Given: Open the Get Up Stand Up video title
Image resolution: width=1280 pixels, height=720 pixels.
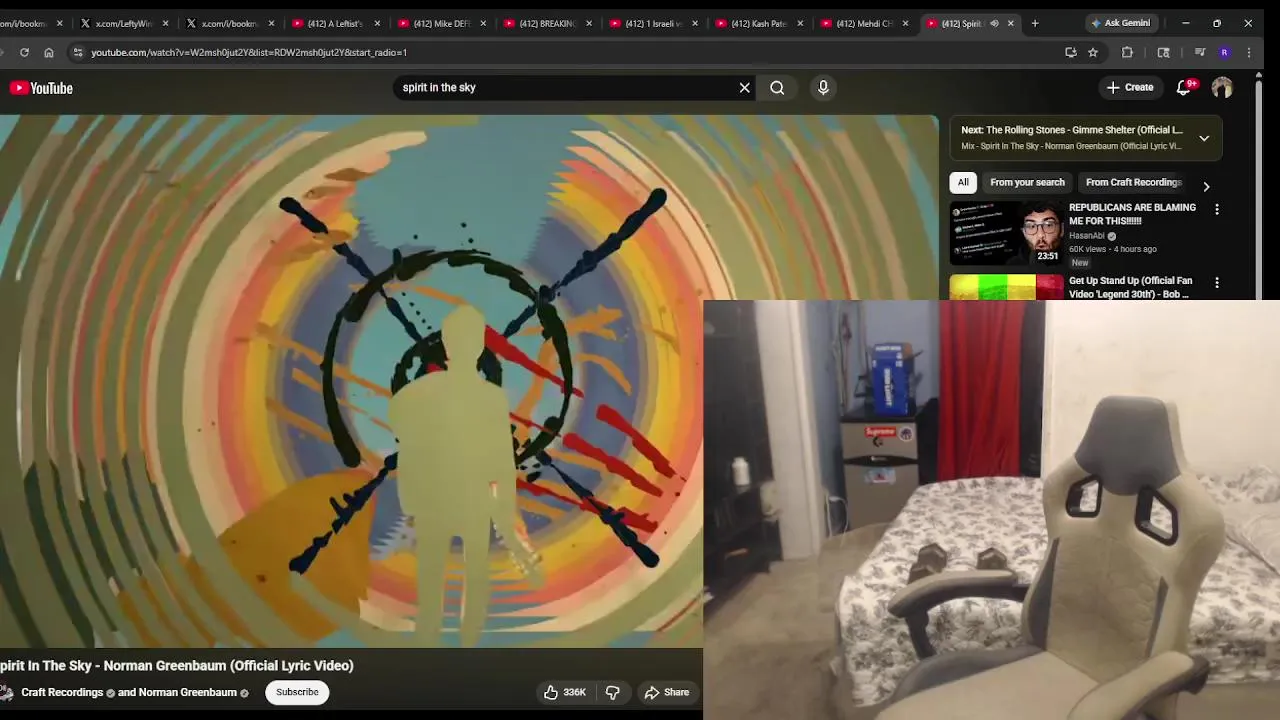Looking at the screenshot, I should [x=1130, y=288].
